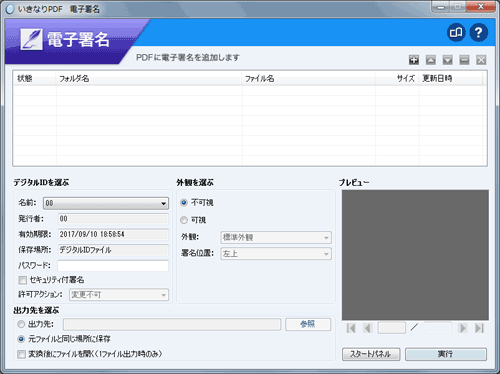
Task: Click the 実行 execute button
Action: [x=446, y=354]
